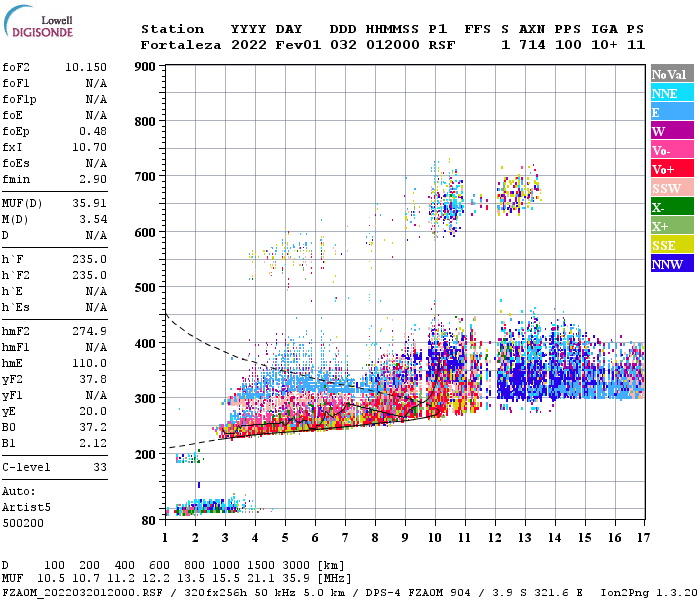
Task: Click the FZA0M_2022032012000.RSF file name
Action: (83, 592)
